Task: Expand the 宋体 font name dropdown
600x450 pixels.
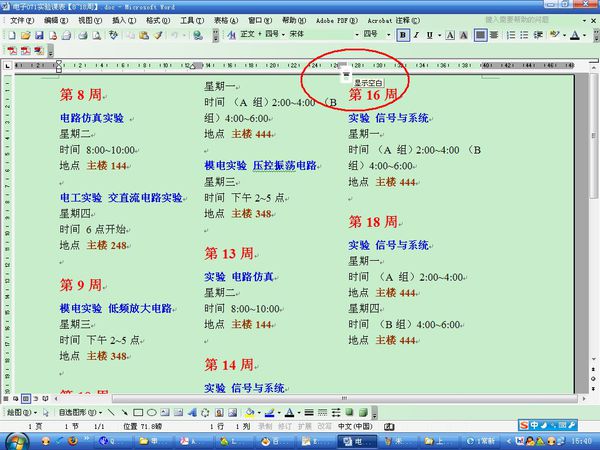Action: tap(357, 34)
